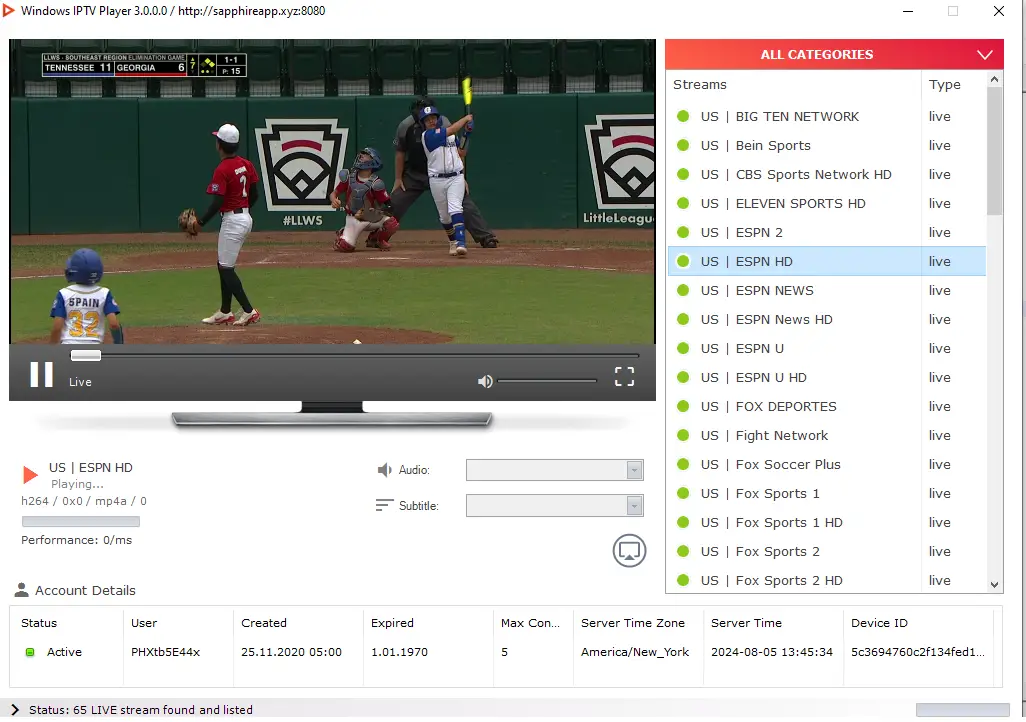The height and width of the screenshot is (722, 1026).
Task: Select the US | ESPN News HD stream
Action: pyautogui.click(x=826, y=319)
